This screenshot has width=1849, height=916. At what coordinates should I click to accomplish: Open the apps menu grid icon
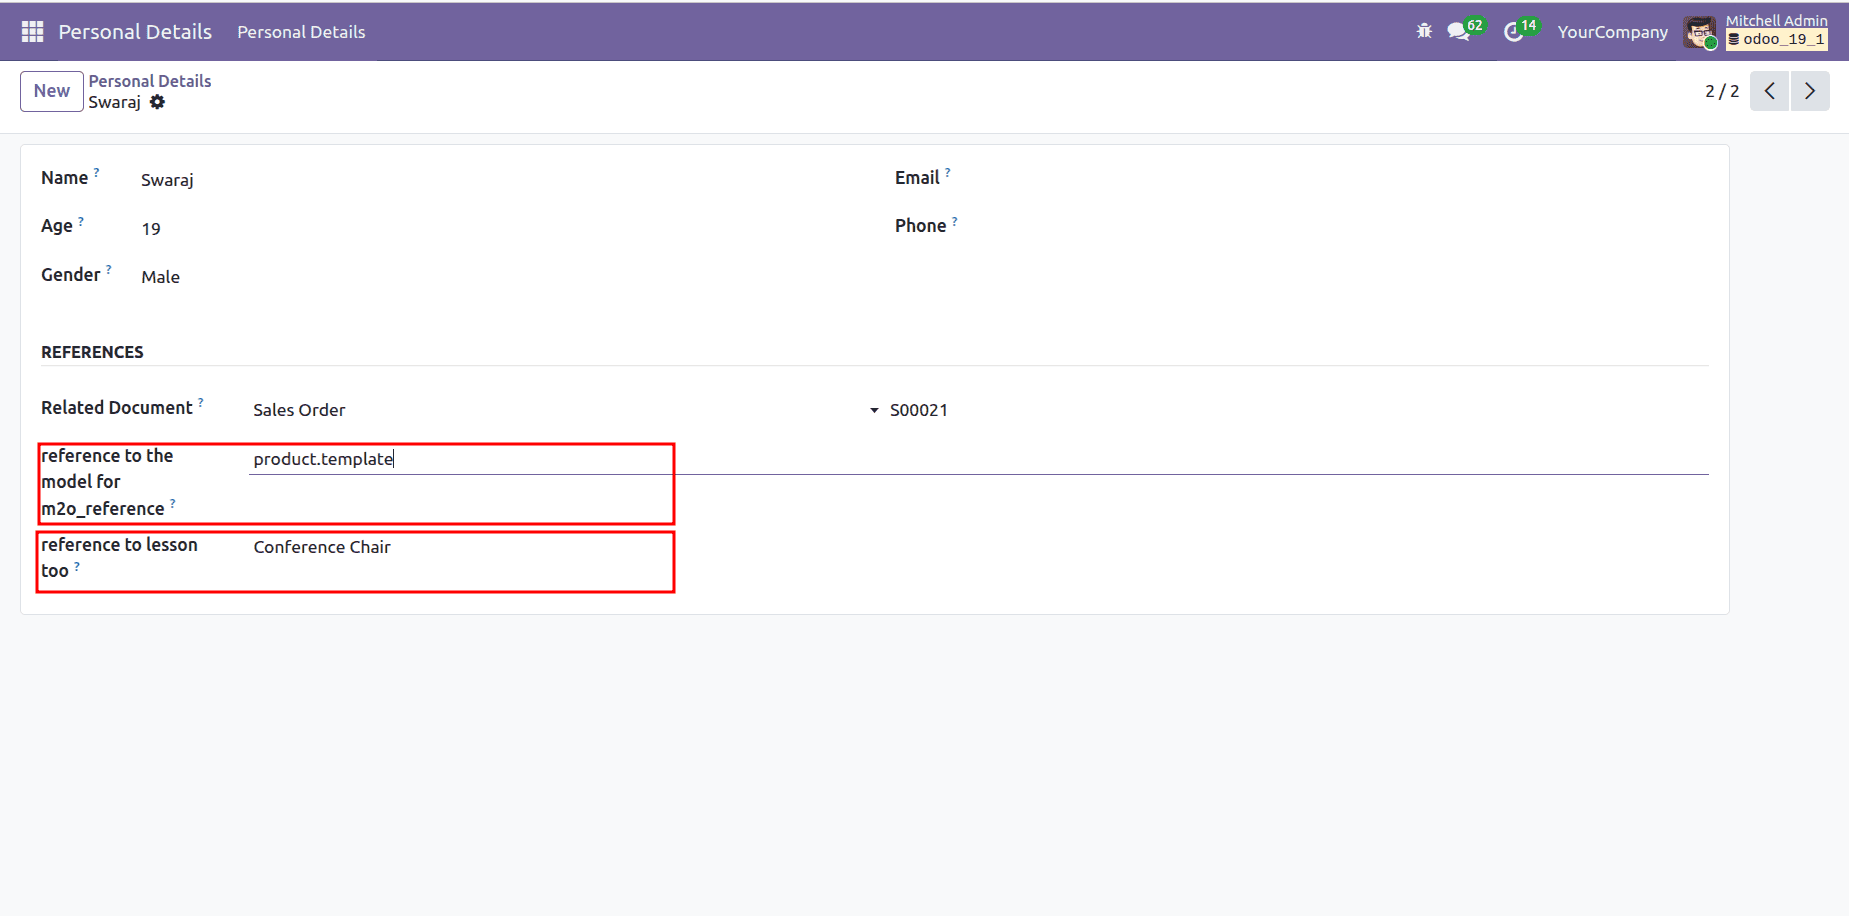tap(31, 31)
